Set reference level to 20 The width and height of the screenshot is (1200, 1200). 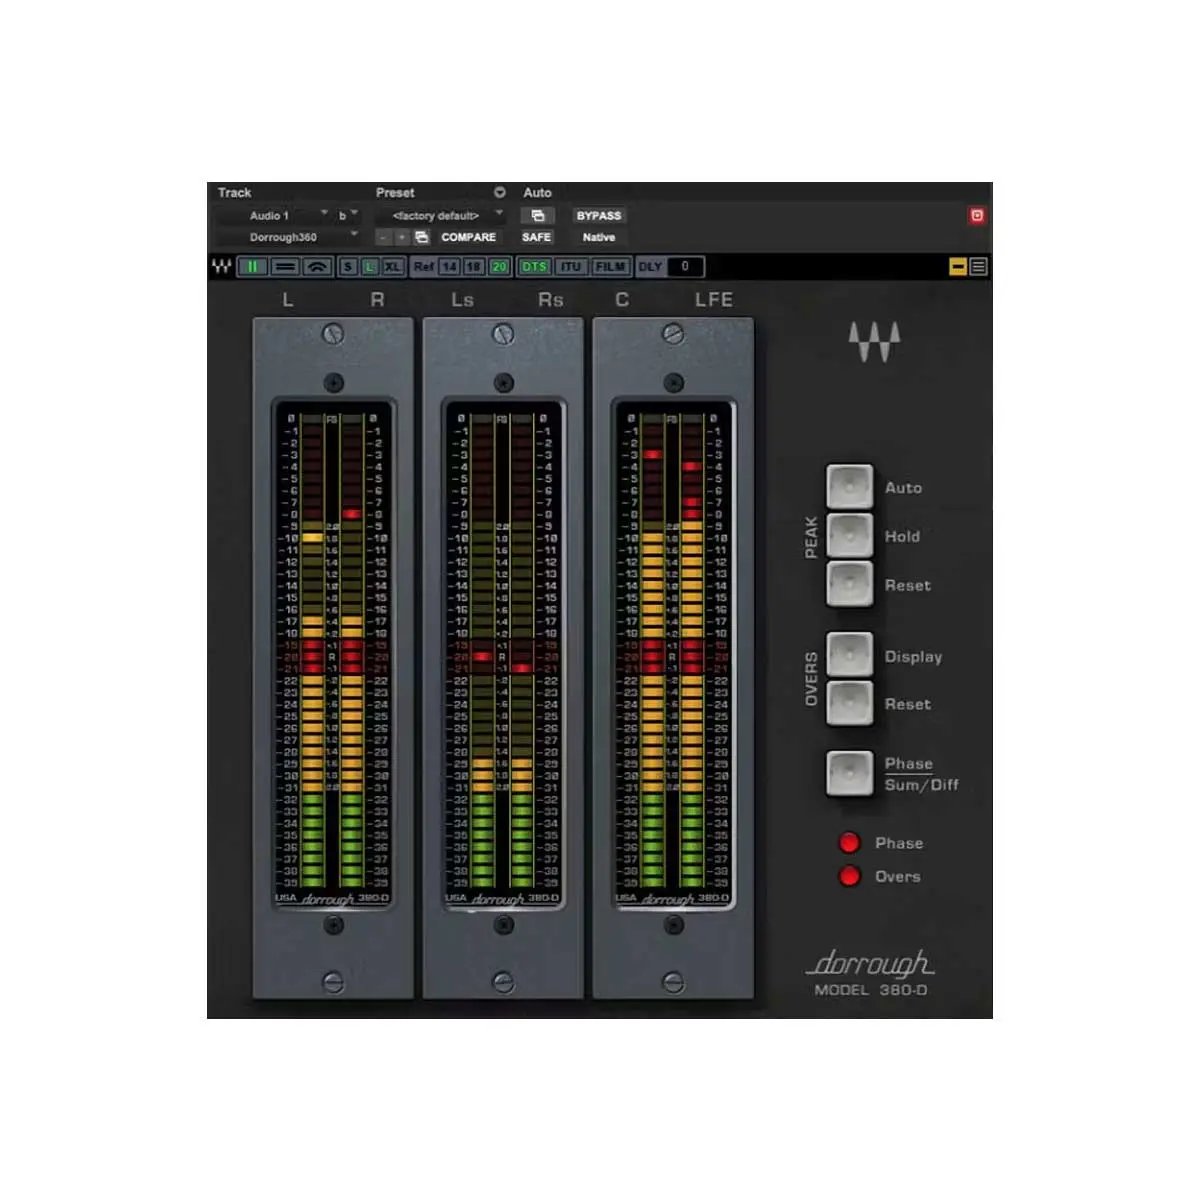(499, 267)
